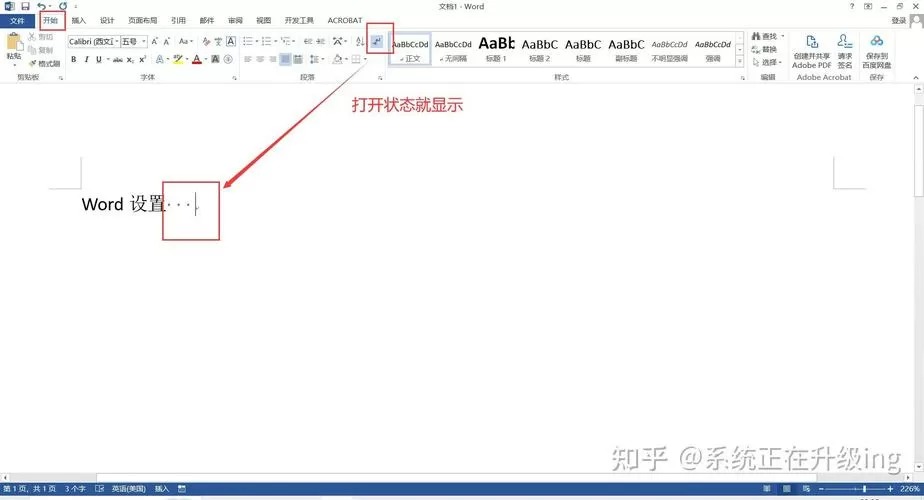Click the Align Left icon
Image resolution: width=924 pixels, height=500 pixels.
[248, 59]
